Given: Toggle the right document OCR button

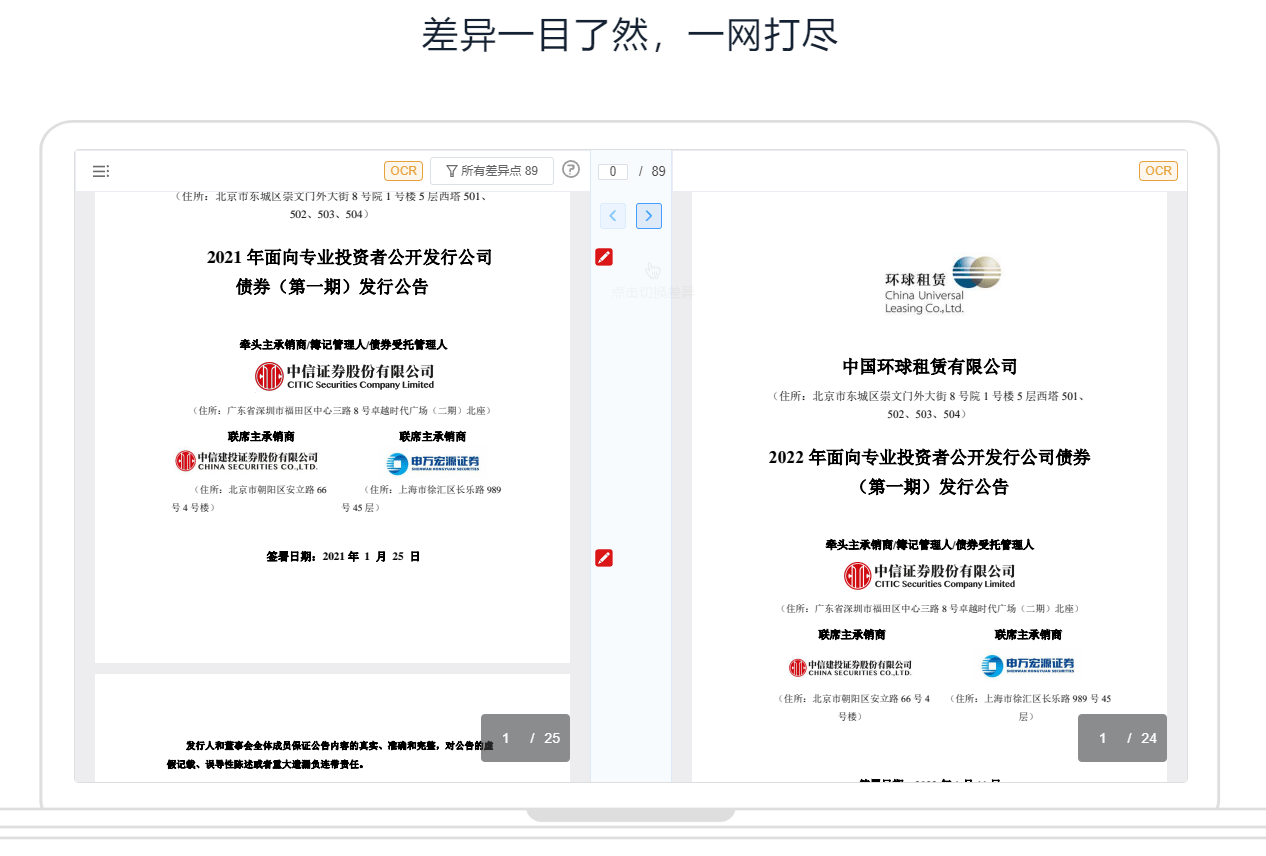Looking at the screenshot, I should (1158, 171).
